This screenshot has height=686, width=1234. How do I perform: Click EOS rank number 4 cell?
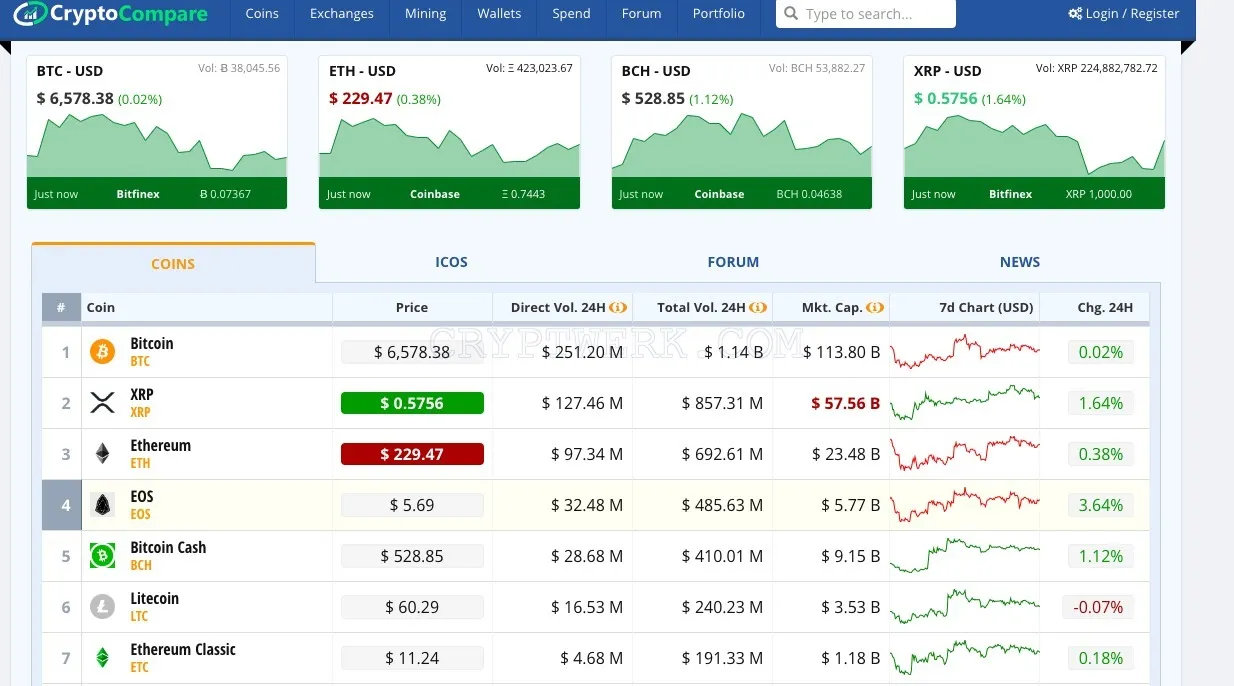pyautogui.click(x=62, y=505)
